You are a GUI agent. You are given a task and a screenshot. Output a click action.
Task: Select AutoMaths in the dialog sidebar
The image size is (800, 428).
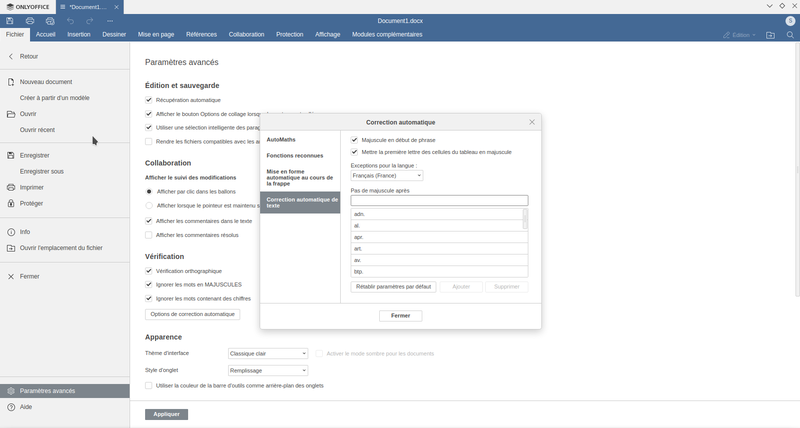tap(281, 139)
